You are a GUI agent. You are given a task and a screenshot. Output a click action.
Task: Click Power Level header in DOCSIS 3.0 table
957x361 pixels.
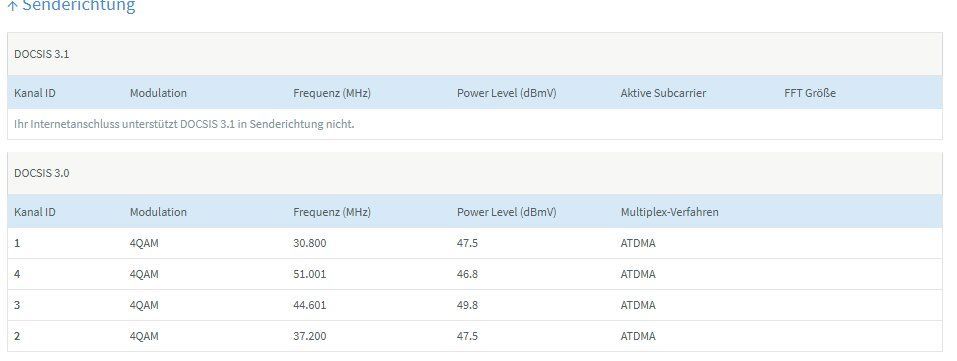[x=507, y=213]
